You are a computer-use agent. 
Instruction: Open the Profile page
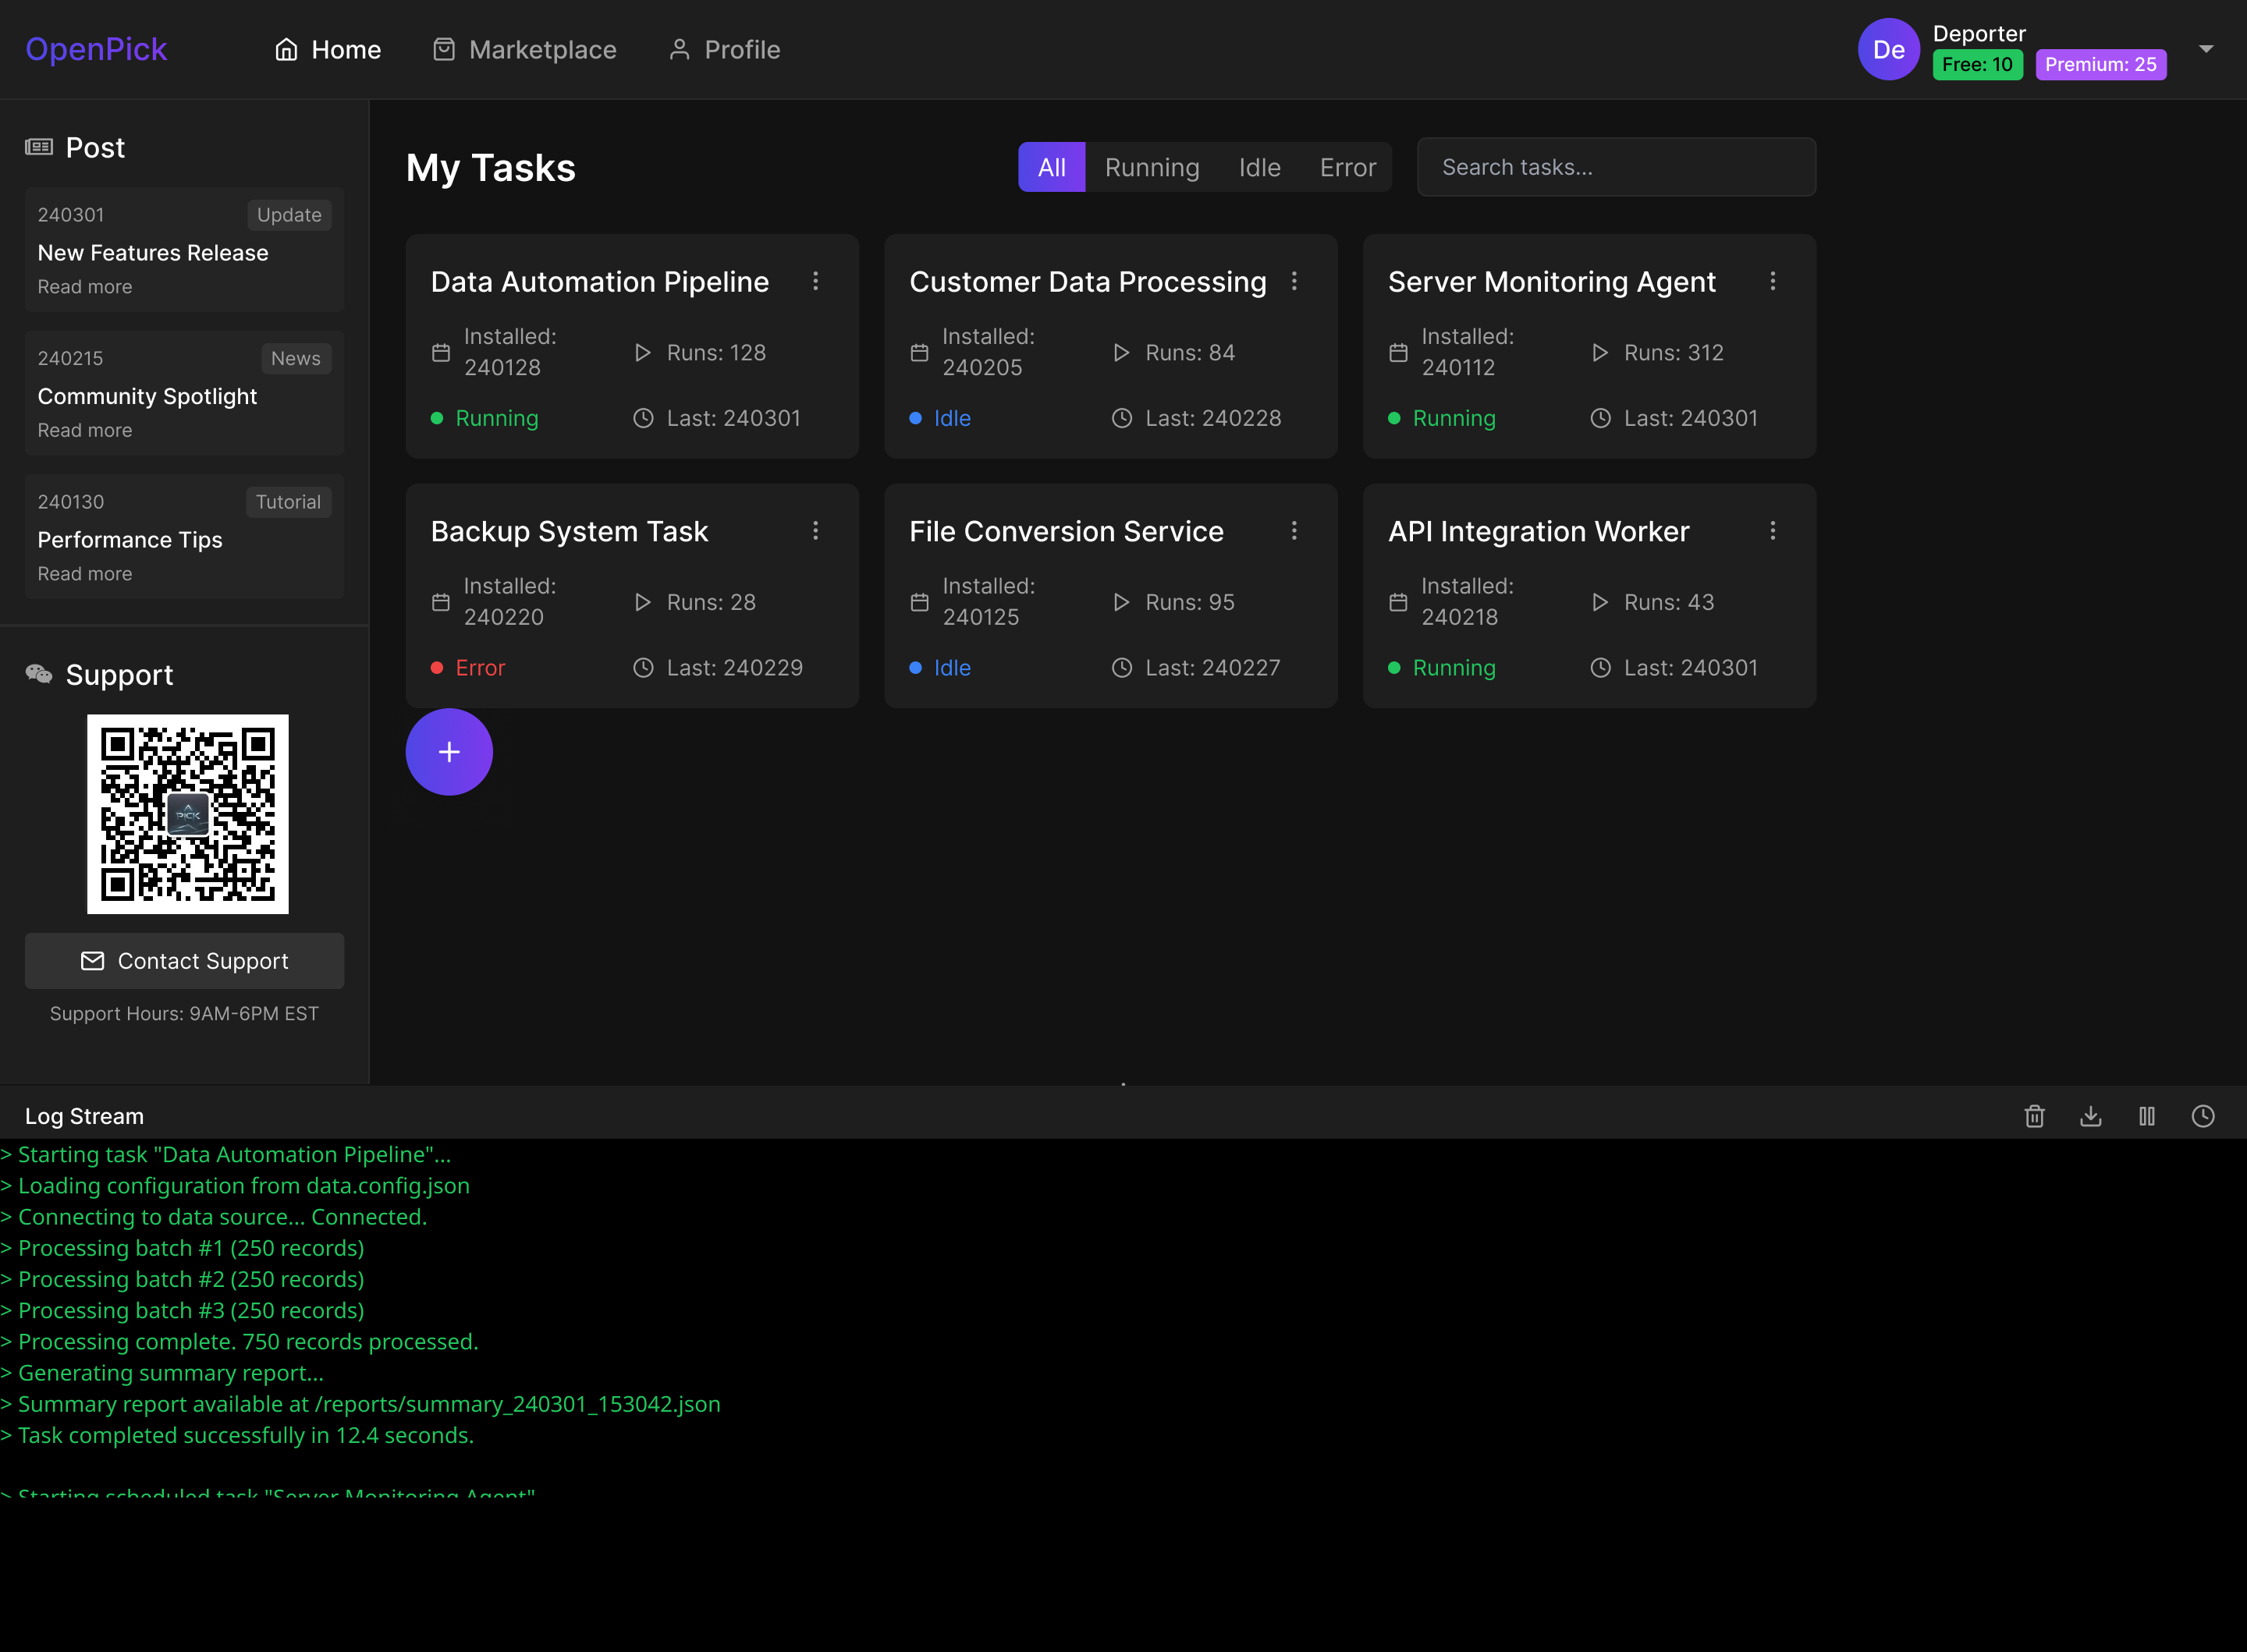(x=724, y=49)
